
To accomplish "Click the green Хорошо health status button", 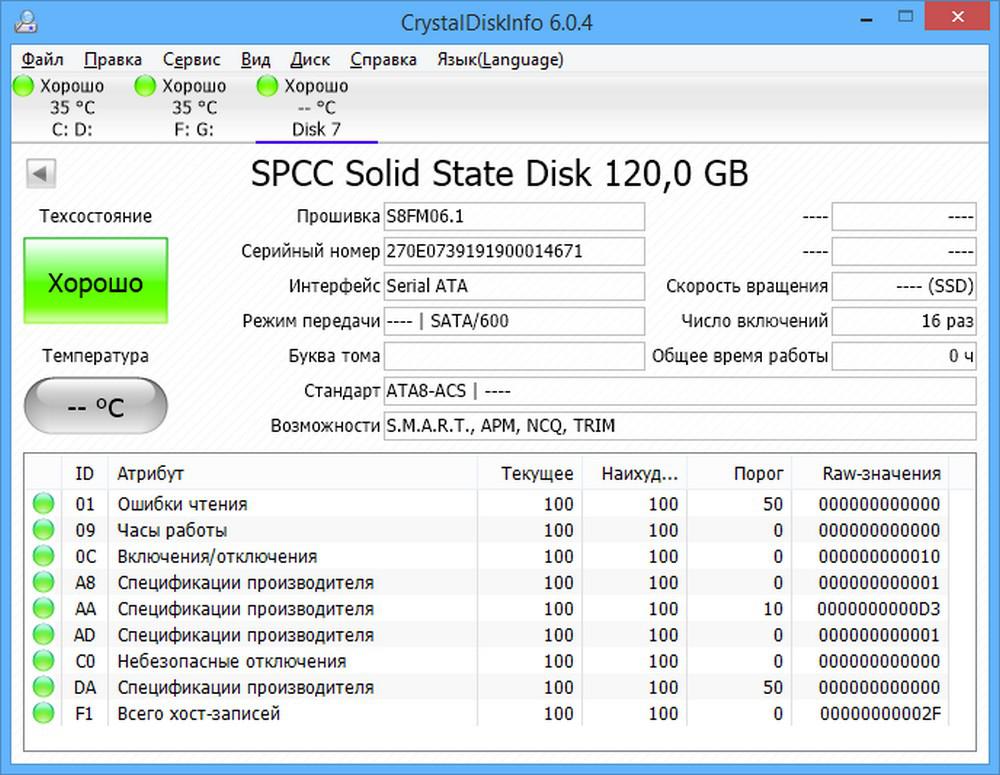I will tap(95, 282).
